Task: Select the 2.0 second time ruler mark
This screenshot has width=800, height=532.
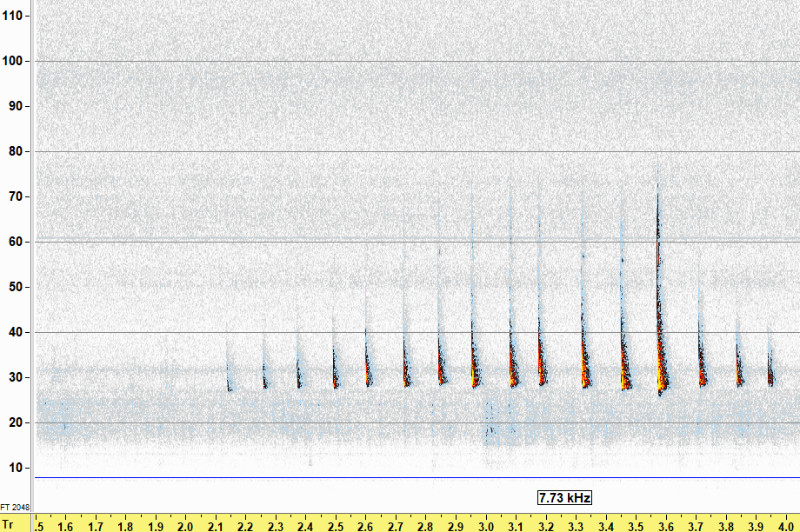Action: click(185, 524)
